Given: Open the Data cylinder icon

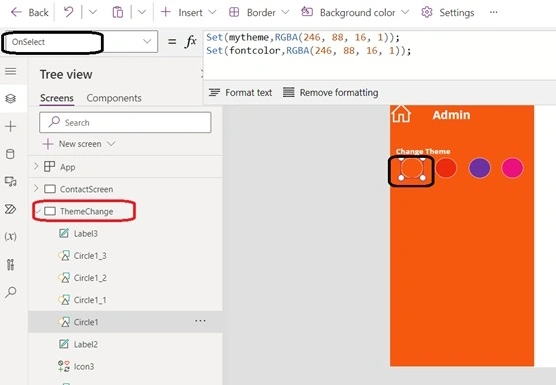Looking at the screenshot, I should pyautogui.click(x=11, y=154).
